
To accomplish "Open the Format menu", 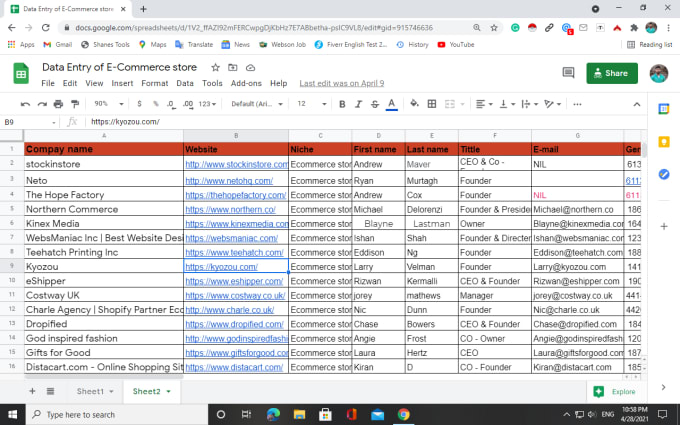I will pyautogui.click(x=154, y=83).
